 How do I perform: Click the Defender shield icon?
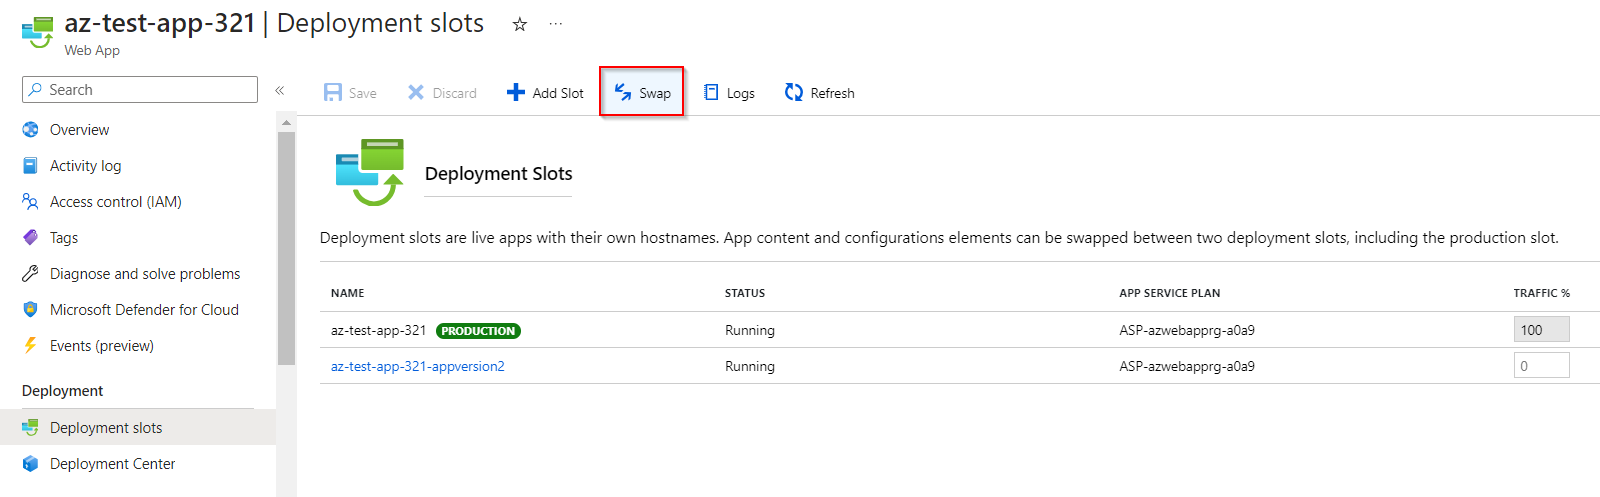coord(31,310)
